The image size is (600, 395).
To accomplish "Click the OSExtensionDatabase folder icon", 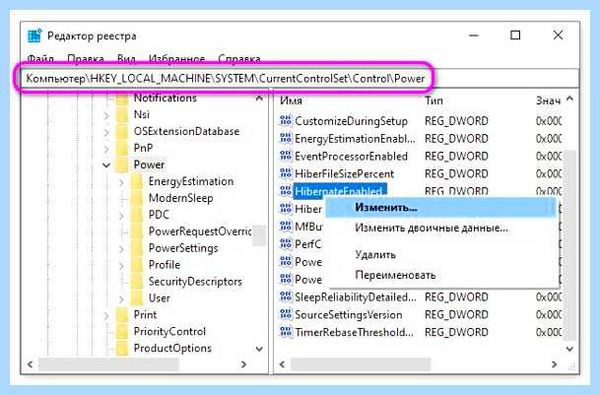I will [122, 131].
